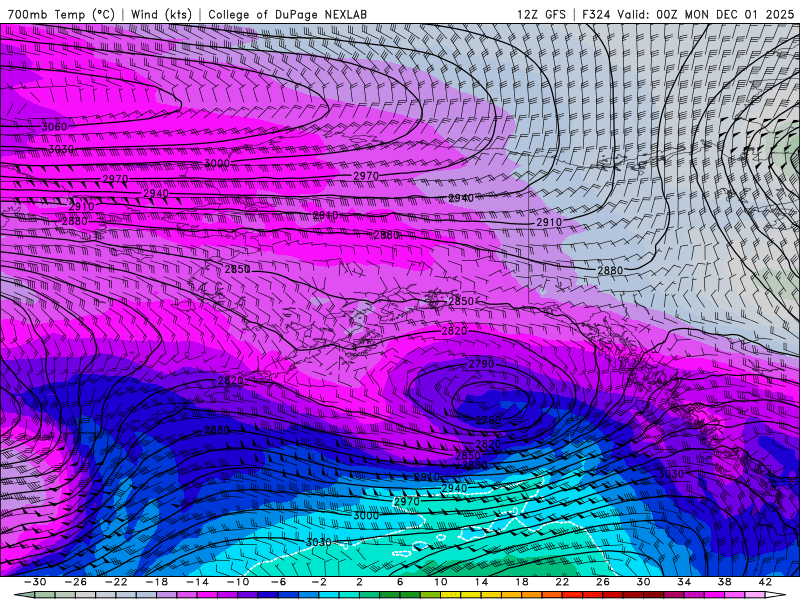Screen dimensions: 800x600
Task: Select the 2850 label between lower 2820 and 2880
Action: point(468,456)
